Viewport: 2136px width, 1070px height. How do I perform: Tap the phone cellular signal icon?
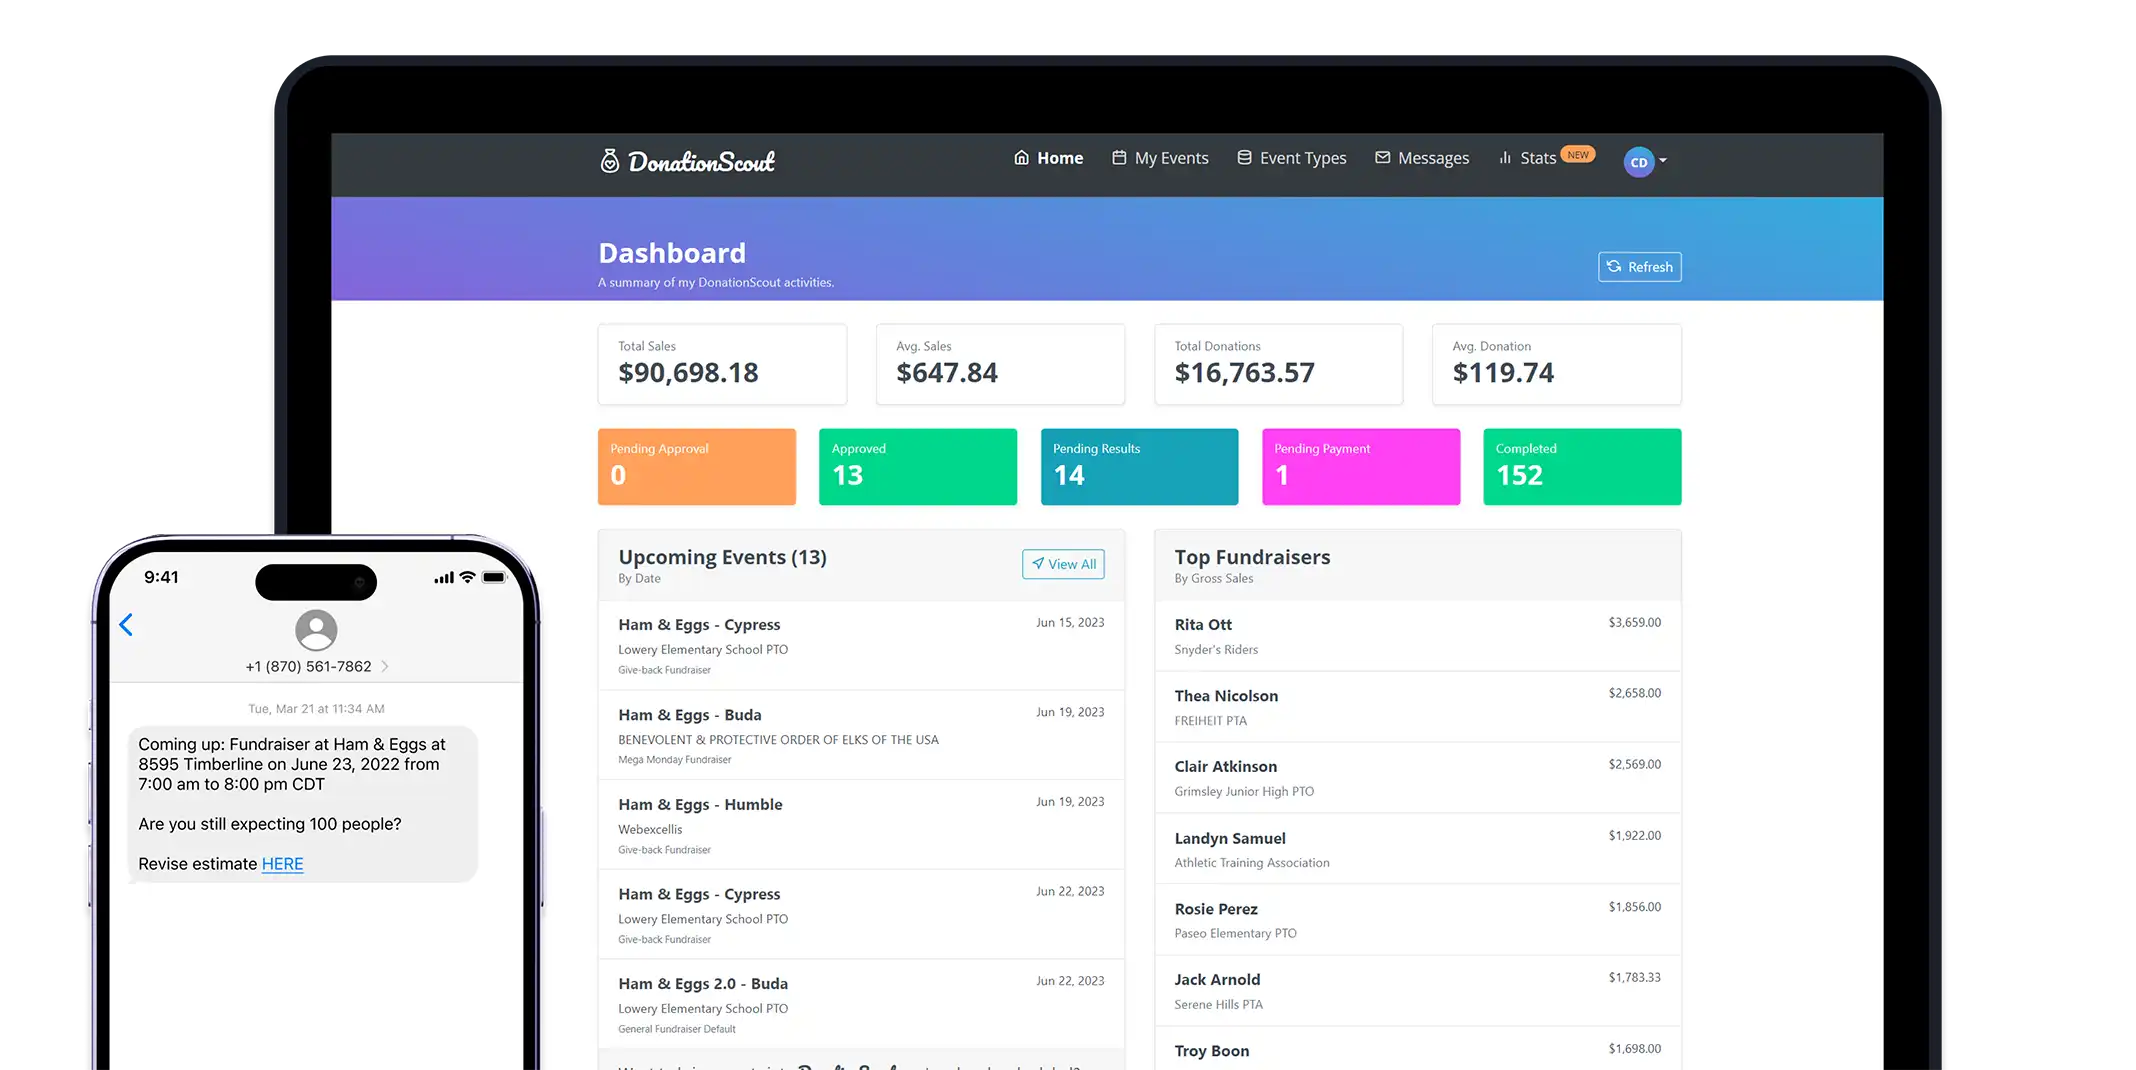pos(444,578)
